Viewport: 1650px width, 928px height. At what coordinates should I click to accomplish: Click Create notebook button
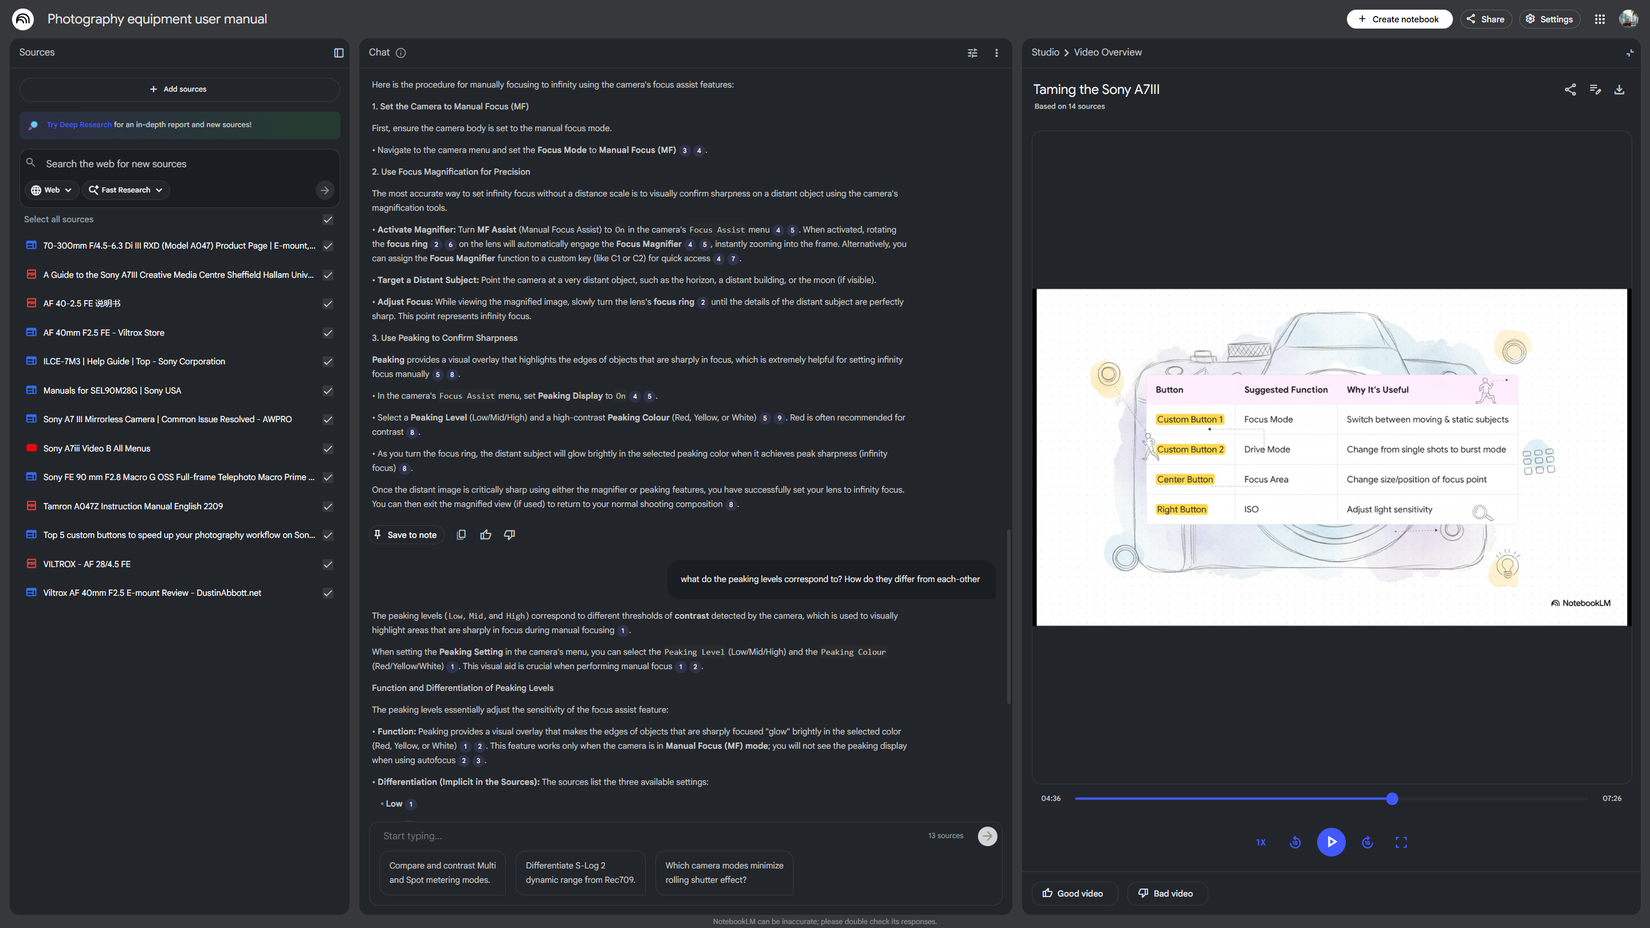pos(1399,19)
